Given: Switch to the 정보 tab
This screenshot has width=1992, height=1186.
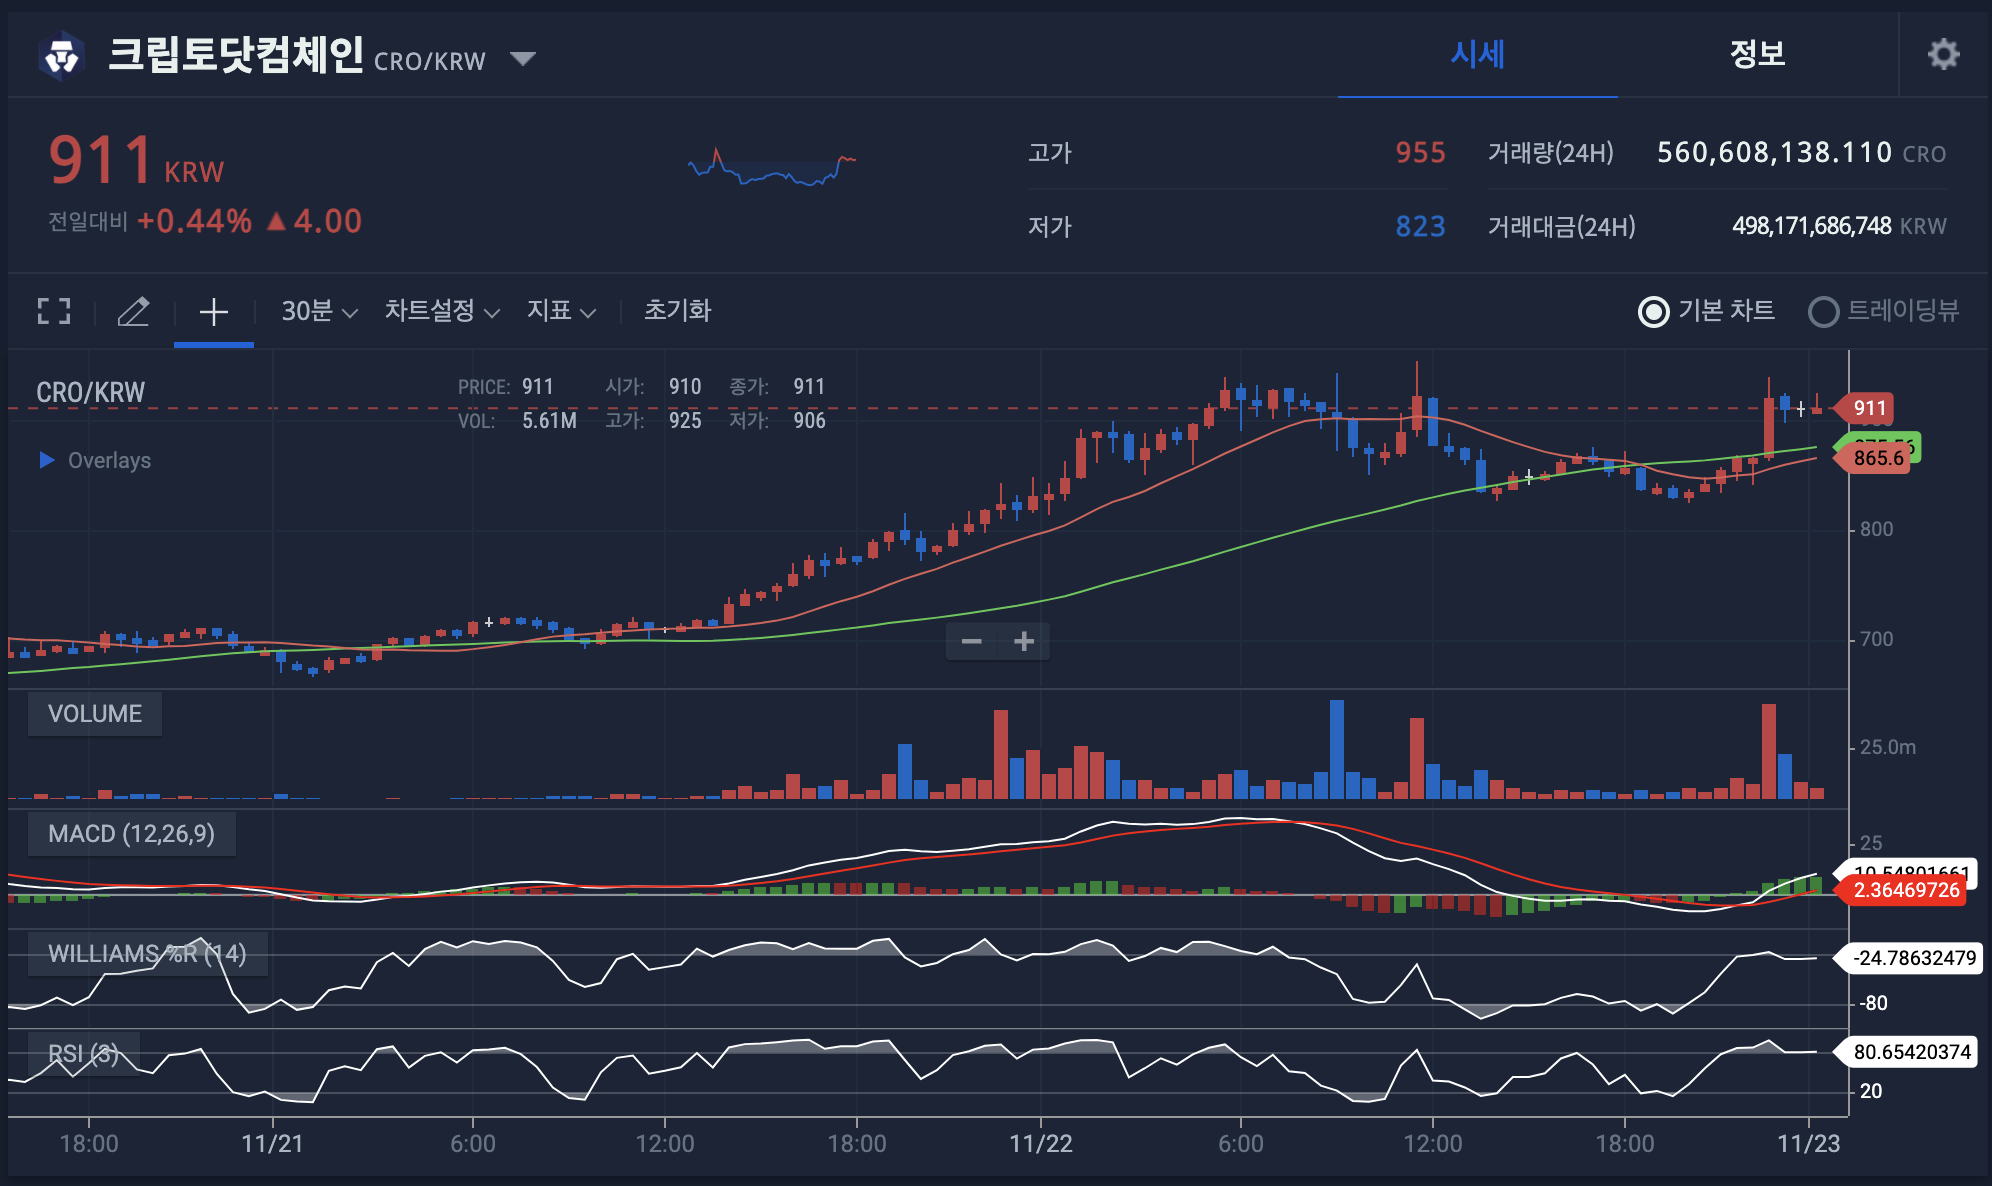Looking at the screenshot, I should coord(1757,54).
